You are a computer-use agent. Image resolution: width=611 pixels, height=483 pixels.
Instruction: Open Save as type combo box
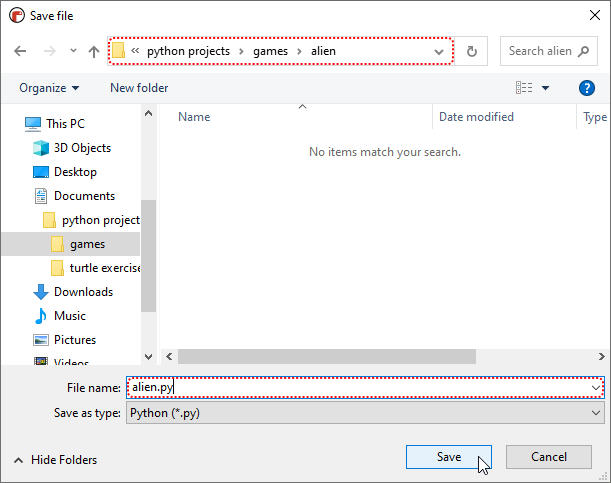click(365, 412)
